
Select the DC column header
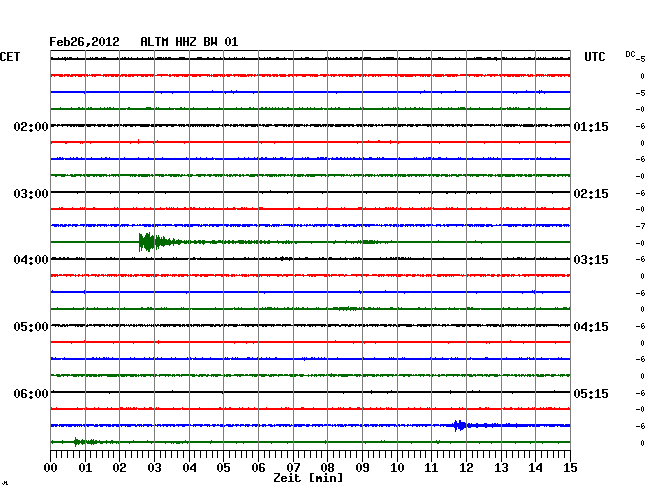pos(630,54)
